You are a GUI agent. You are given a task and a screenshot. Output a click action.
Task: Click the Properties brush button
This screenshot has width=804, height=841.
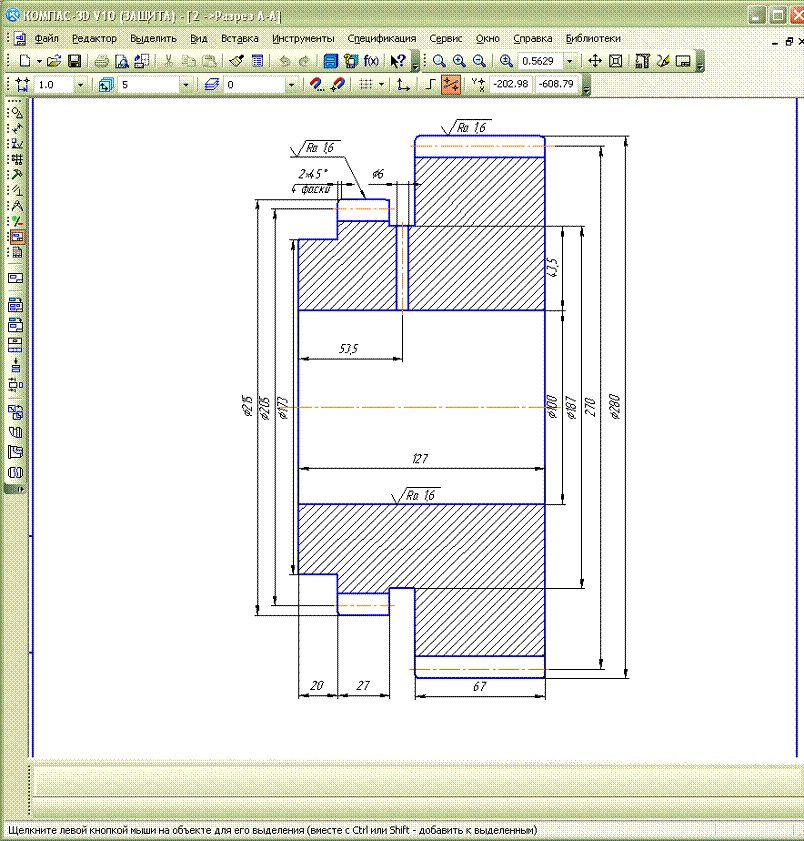pyautogui.click(x=236, y=61)
